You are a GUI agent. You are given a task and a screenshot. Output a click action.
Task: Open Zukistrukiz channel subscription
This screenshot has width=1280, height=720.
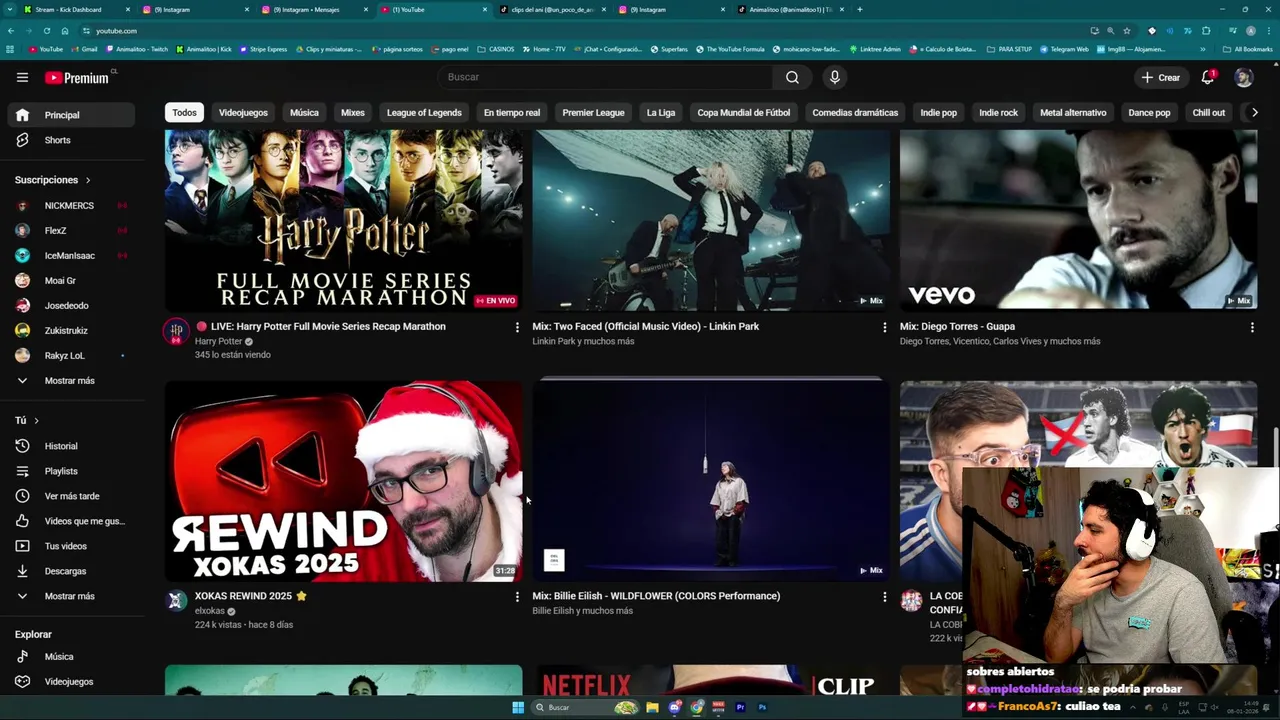70,331
